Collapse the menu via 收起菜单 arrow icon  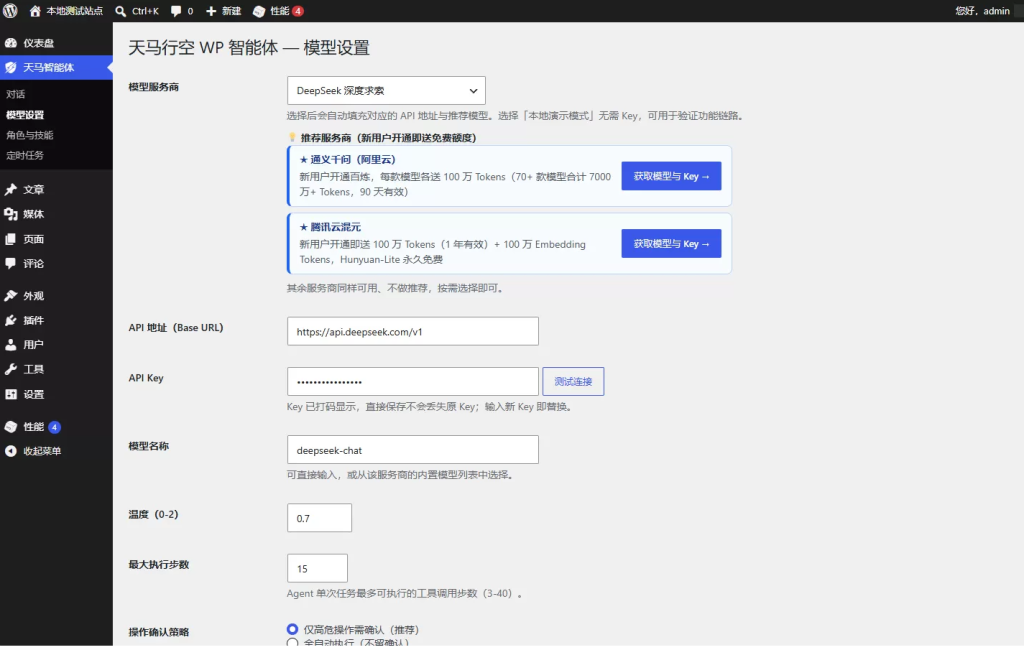click(10, 451)
